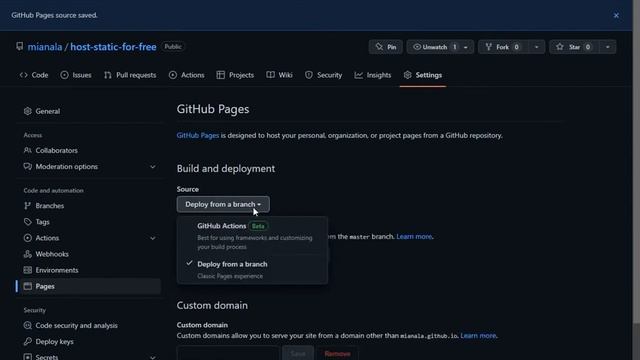Star this repository
The width and height of the screenshot is (640, 360).
click(574, 47)
